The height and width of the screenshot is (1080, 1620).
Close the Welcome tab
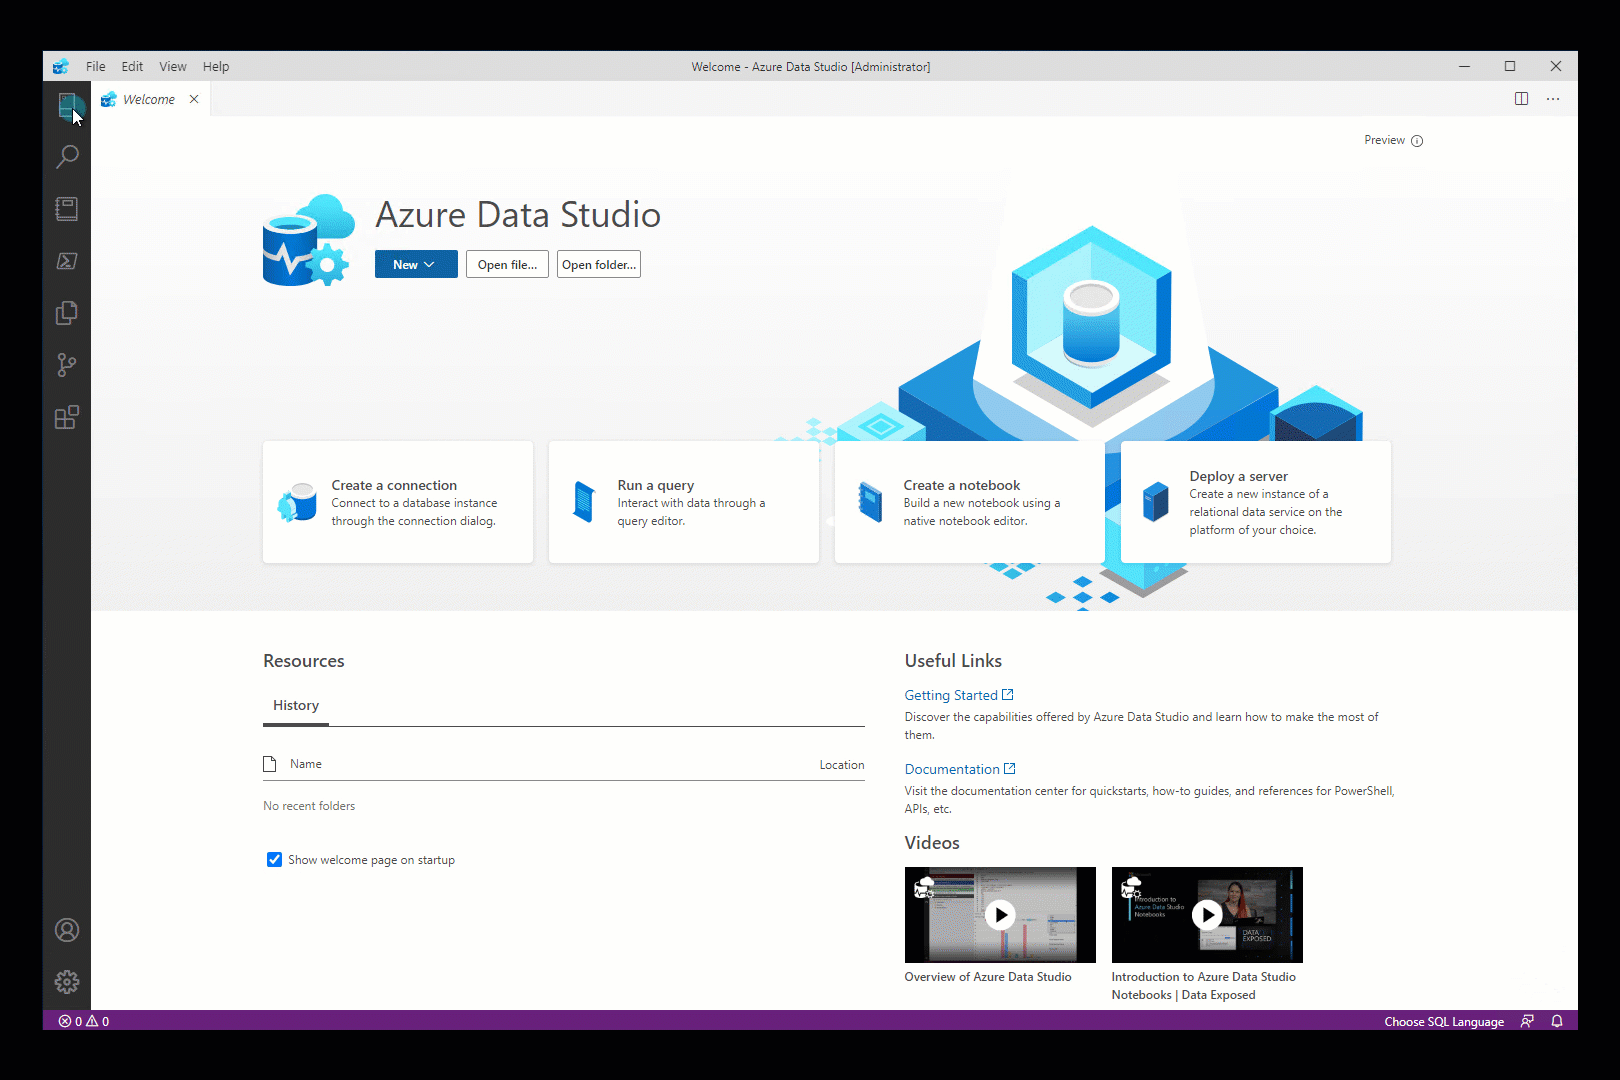194,99
